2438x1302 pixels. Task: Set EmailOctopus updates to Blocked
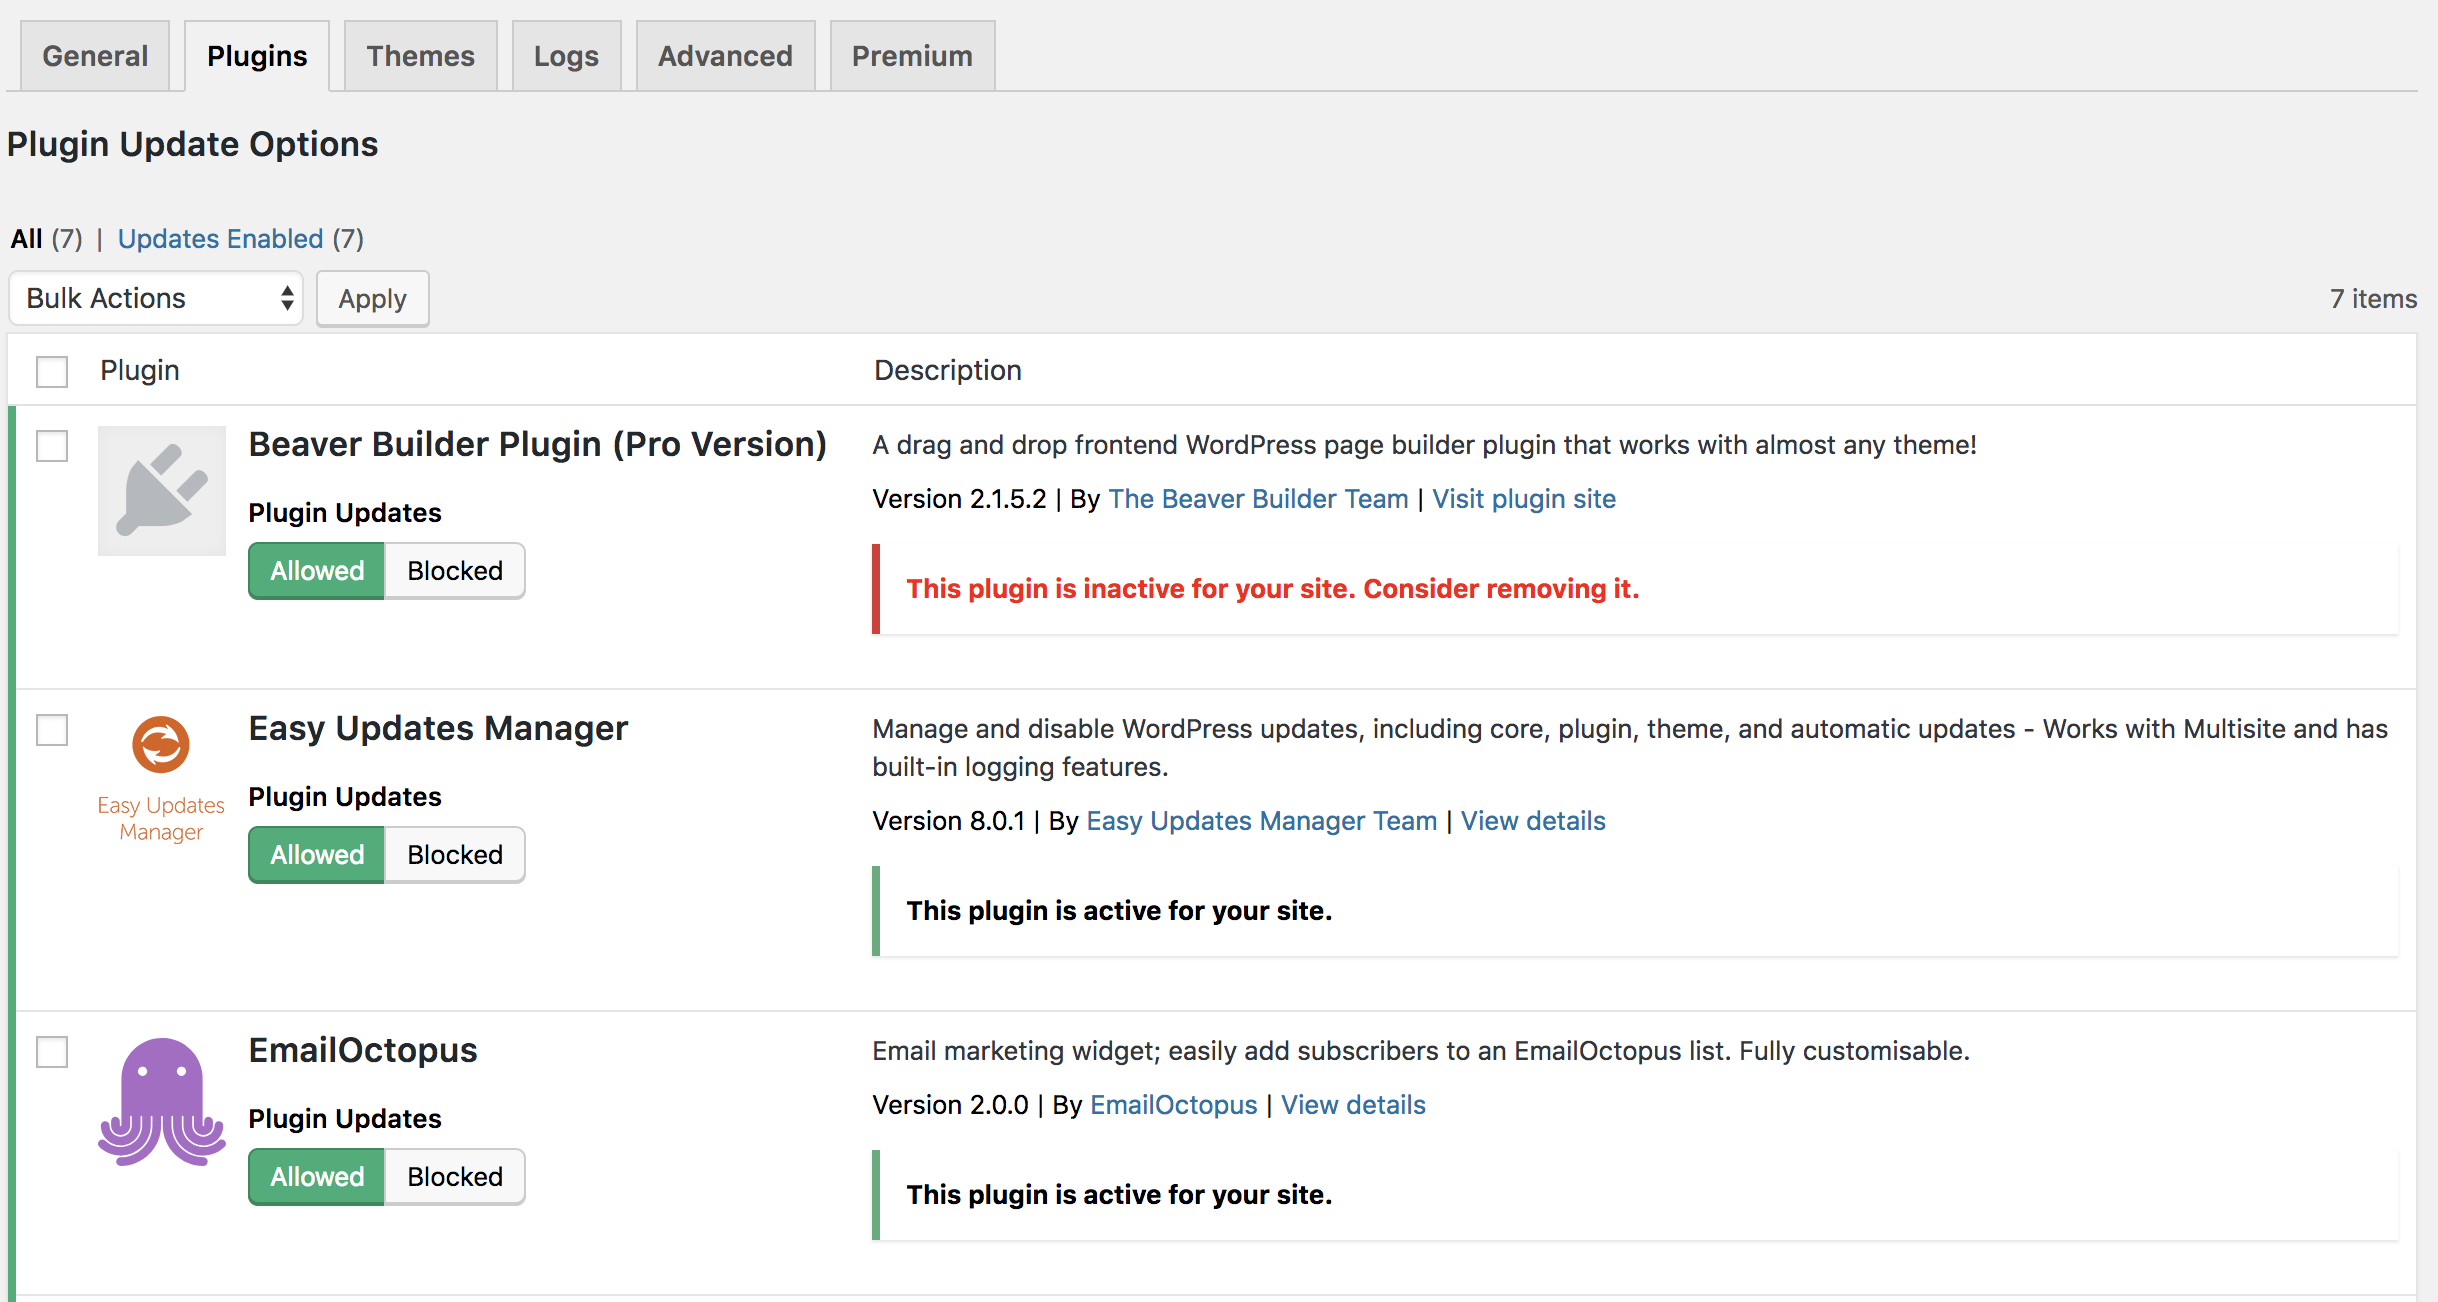point(455,1177)
